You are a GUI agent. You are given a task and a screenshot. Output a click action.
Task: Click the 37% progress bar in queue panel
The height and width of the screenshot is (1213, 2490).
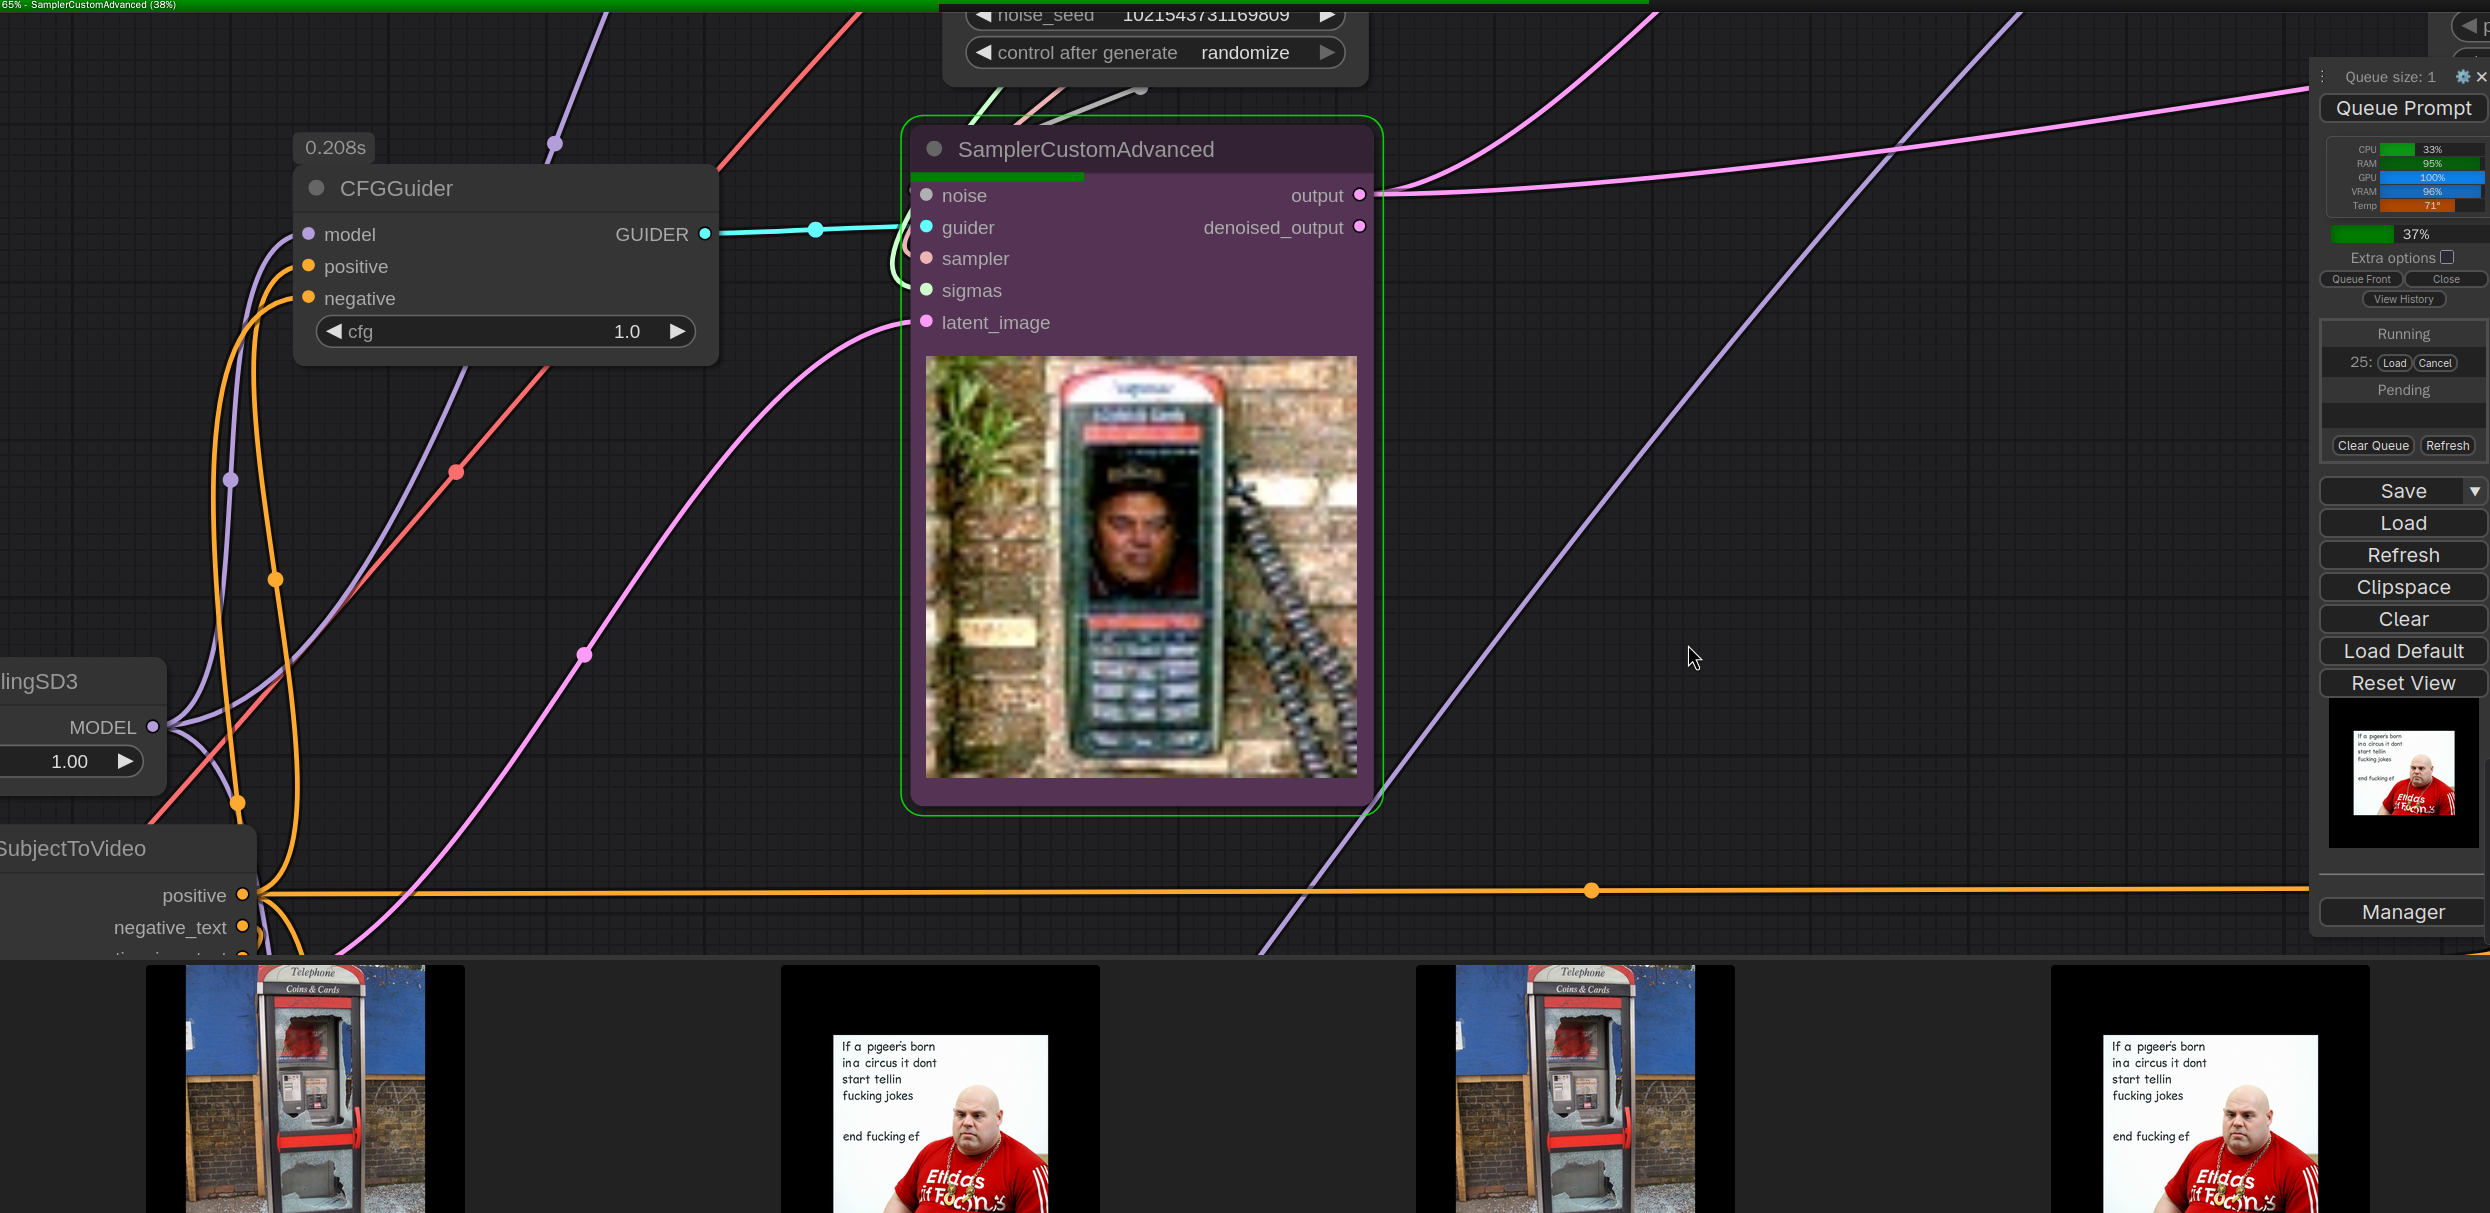tap(2408, 234)
